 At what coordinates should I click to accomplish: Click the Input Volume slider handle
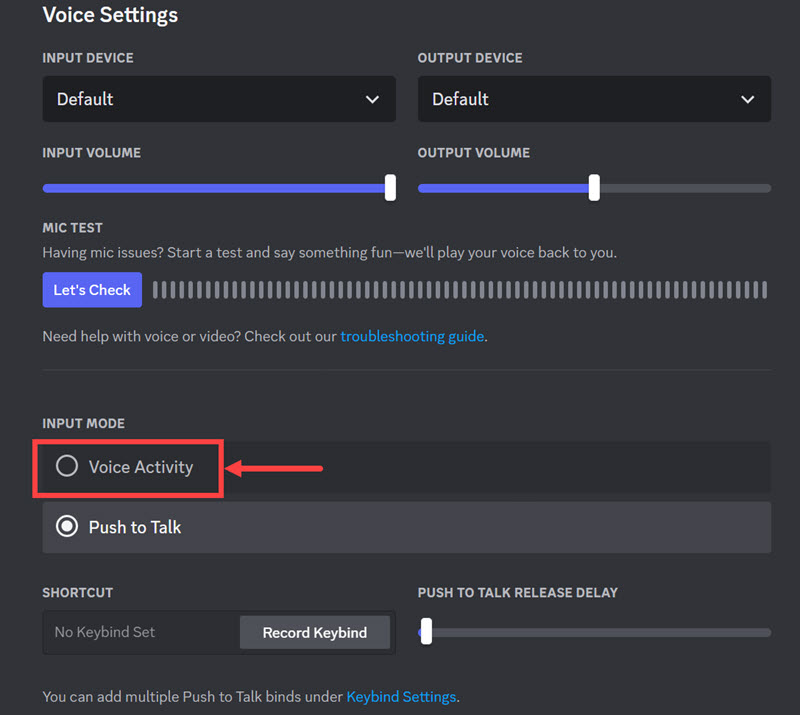[x=390, y=187]
